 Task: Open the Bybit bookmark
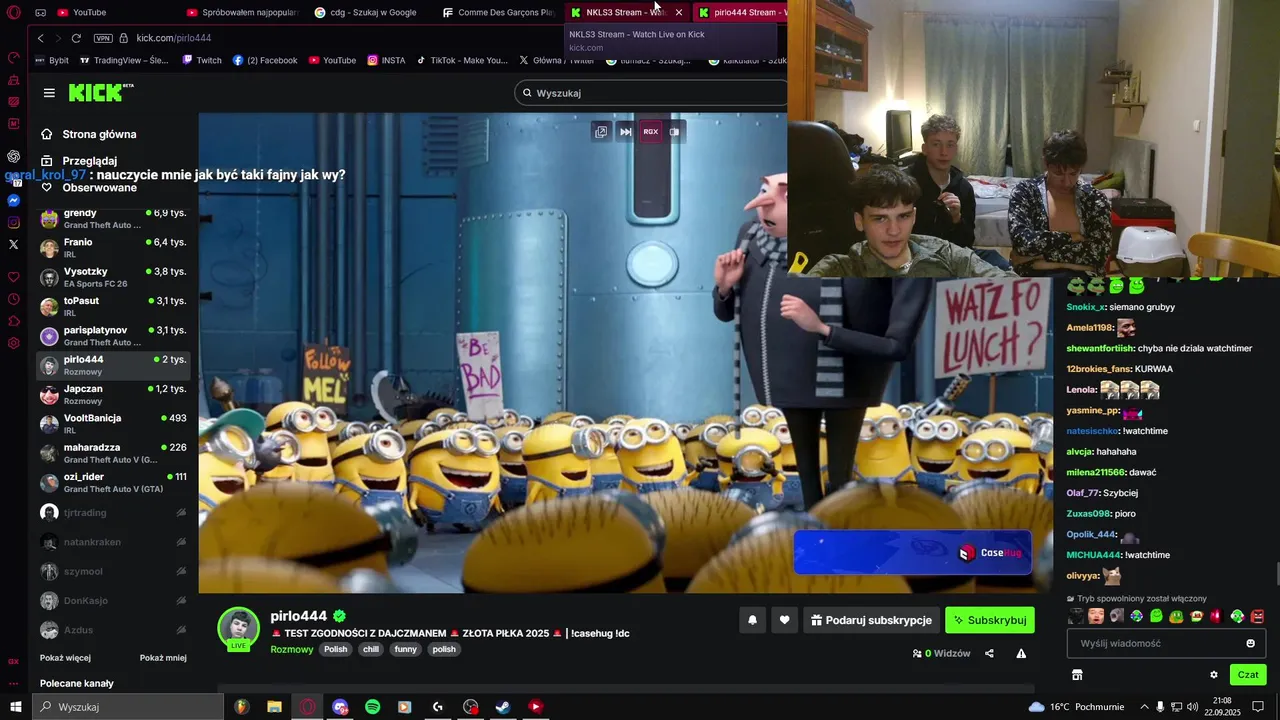point(50,60)
